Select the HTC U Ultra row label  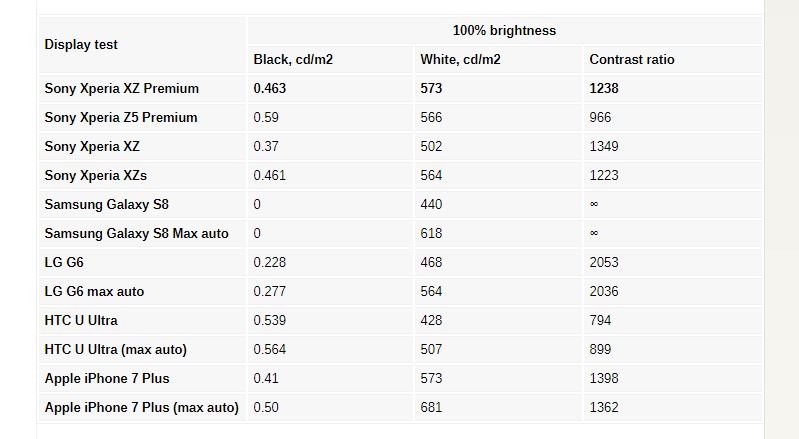(81, 321)
